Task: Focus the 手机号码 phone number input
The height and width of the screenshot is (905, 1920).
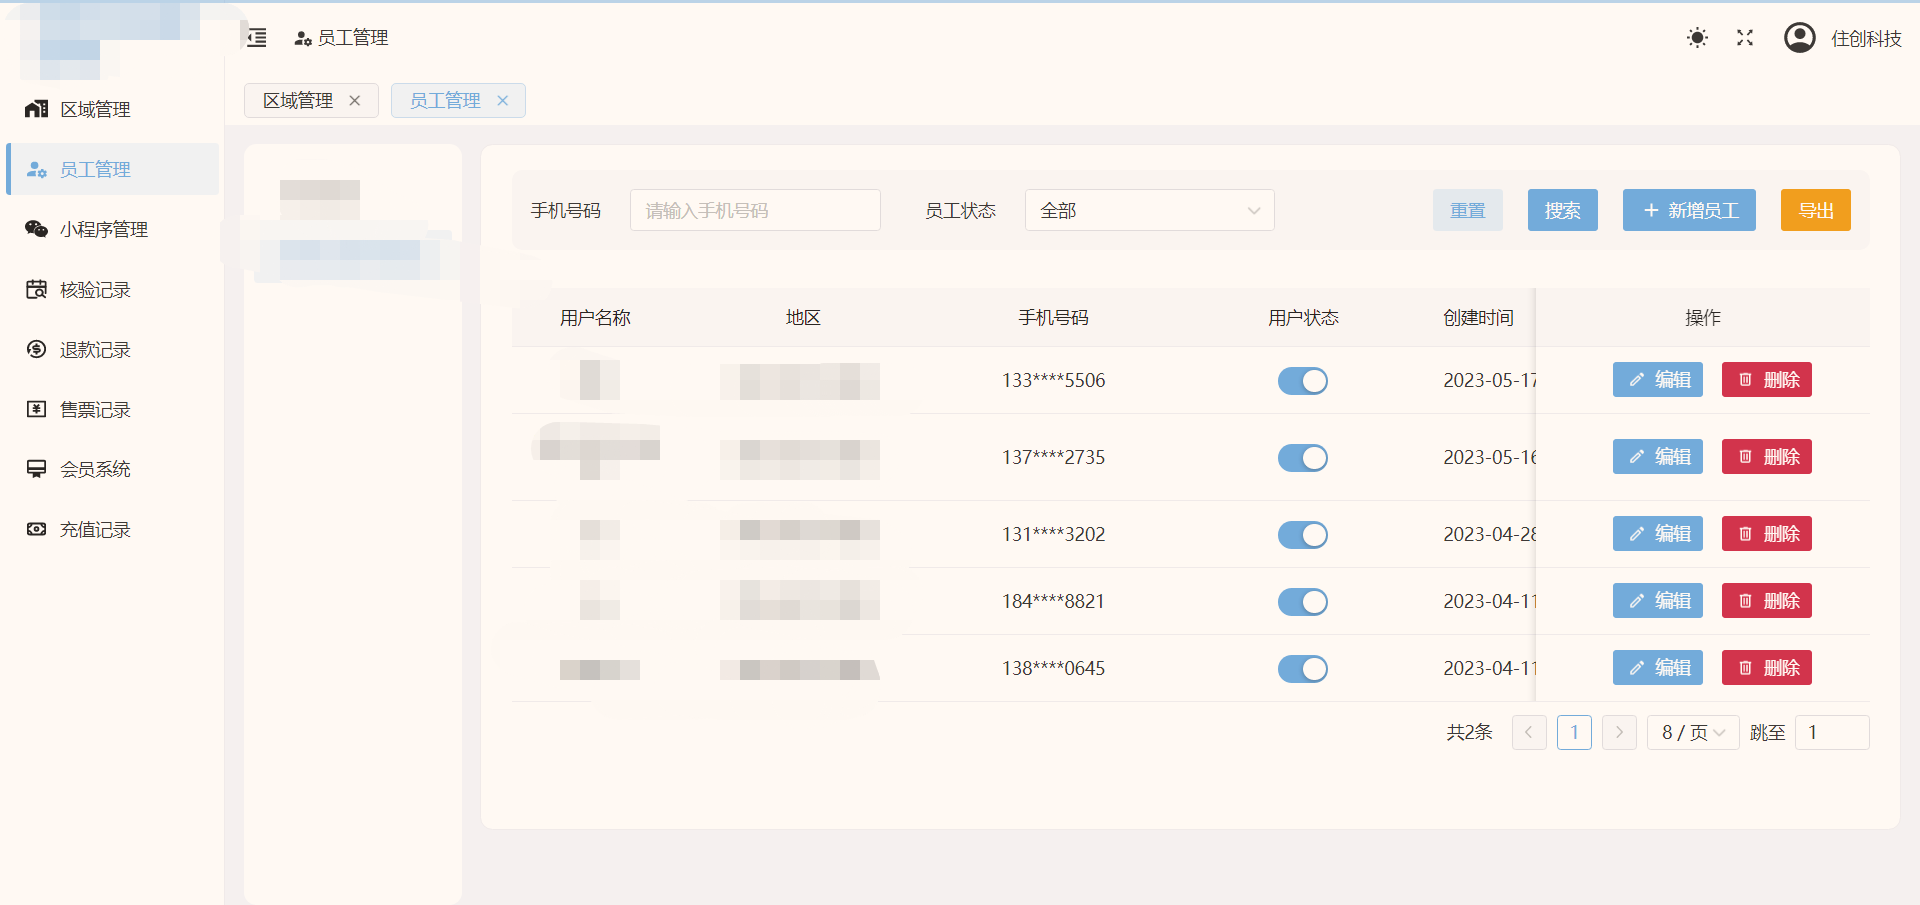Action: [755, 210]
